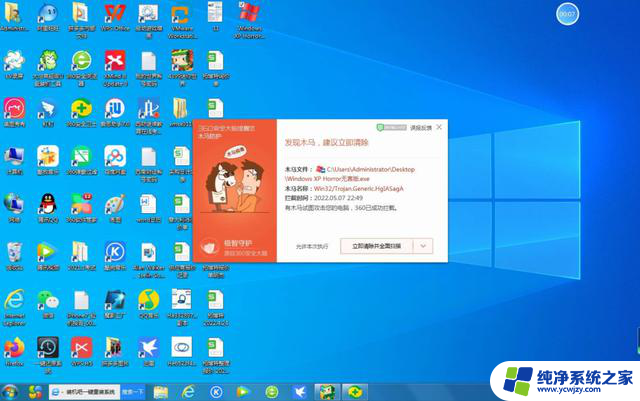Open the Network icon on the desktop
This screenshot has width=640, height=401.
[x=14, y=208]
